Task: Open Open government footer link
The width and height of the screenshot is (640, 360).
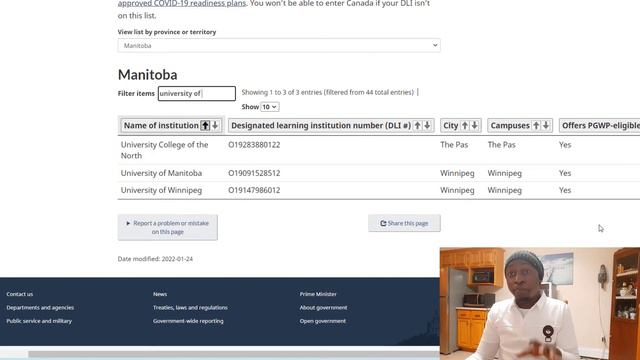Action: [322, 321]
